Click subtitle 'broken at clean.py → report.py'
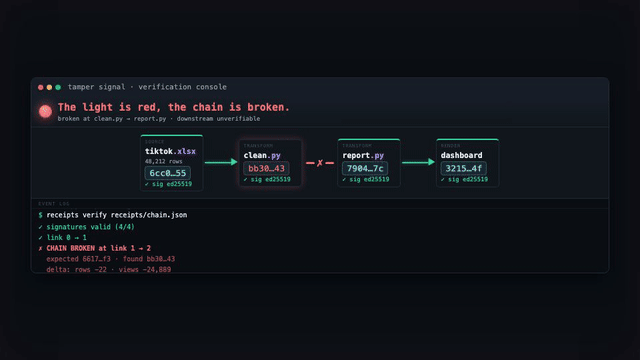 (112, 119)
